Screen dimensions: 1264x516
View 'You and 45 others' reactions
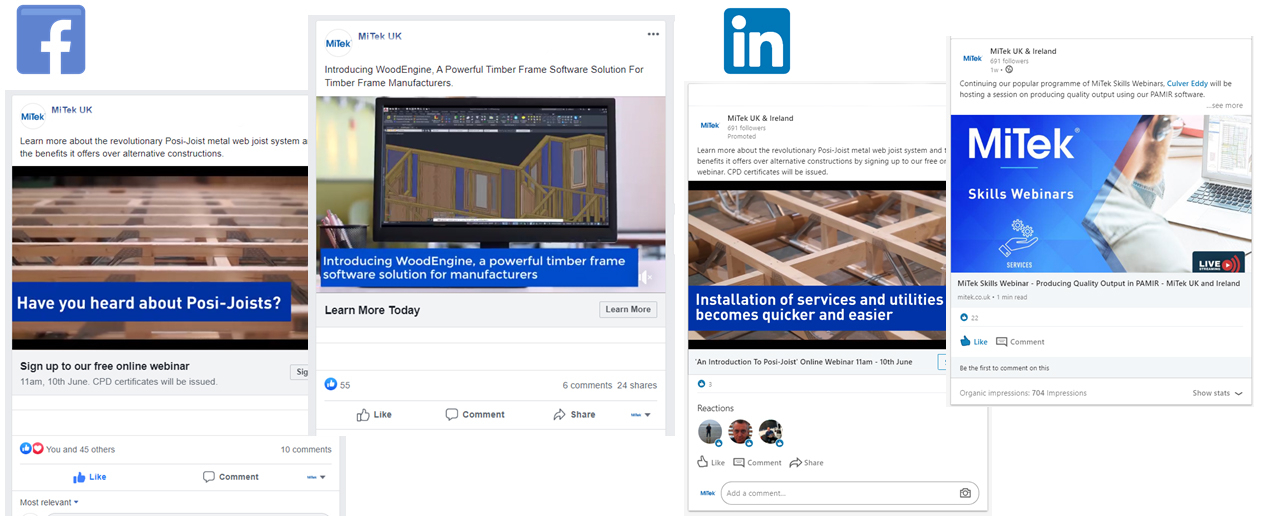click(67, 449)
